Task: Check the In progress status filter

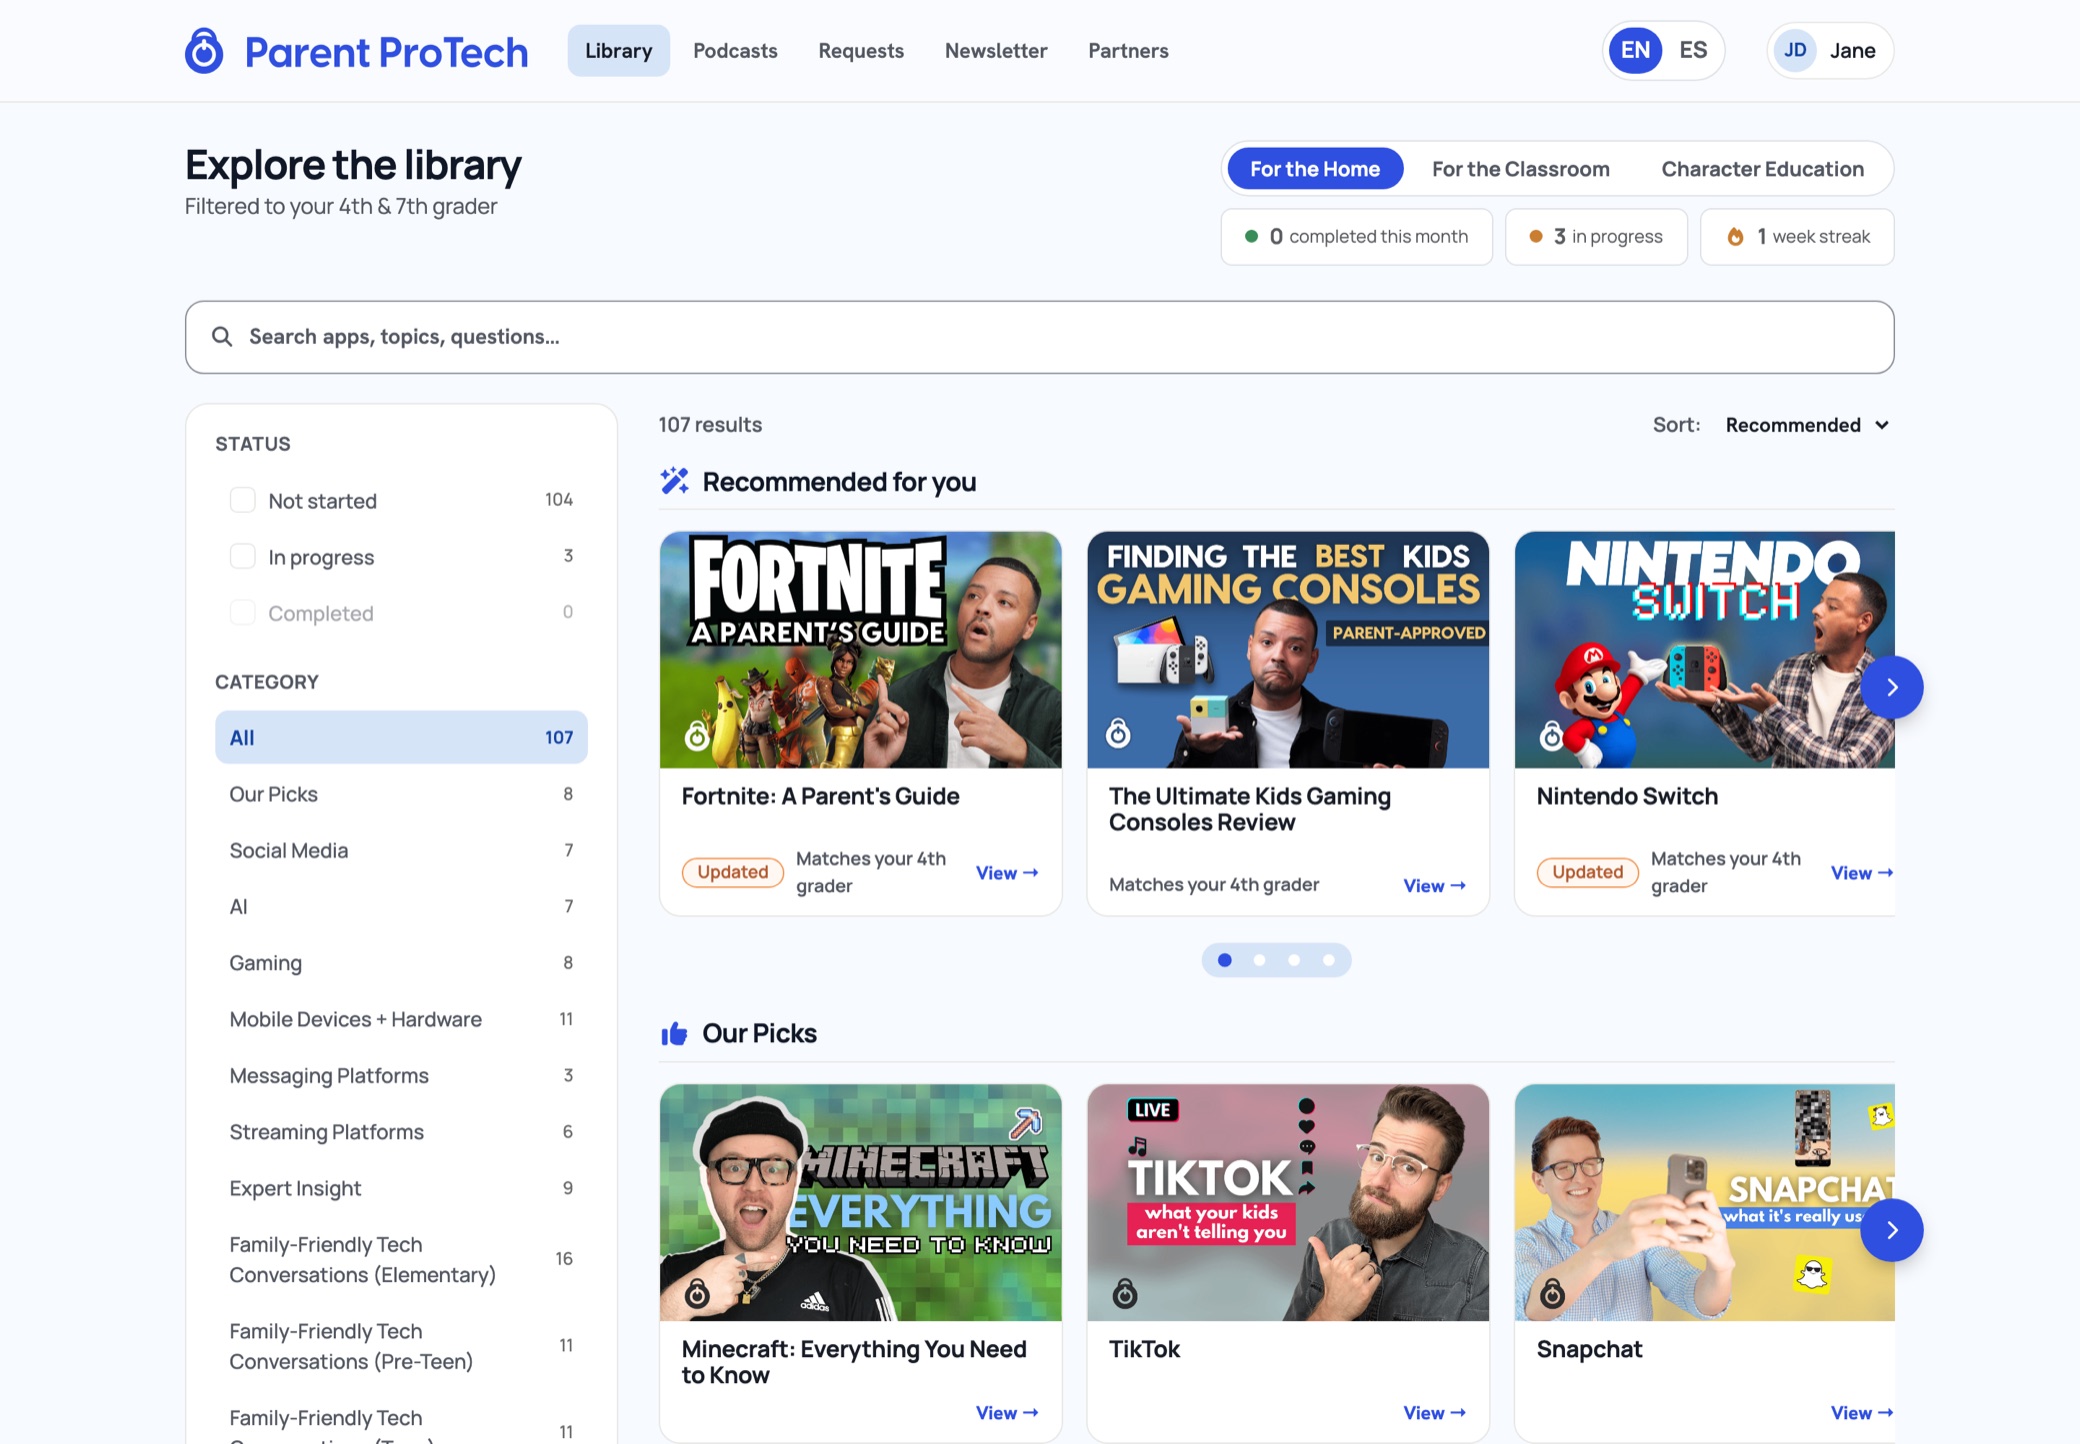Action: coord(242,556)
